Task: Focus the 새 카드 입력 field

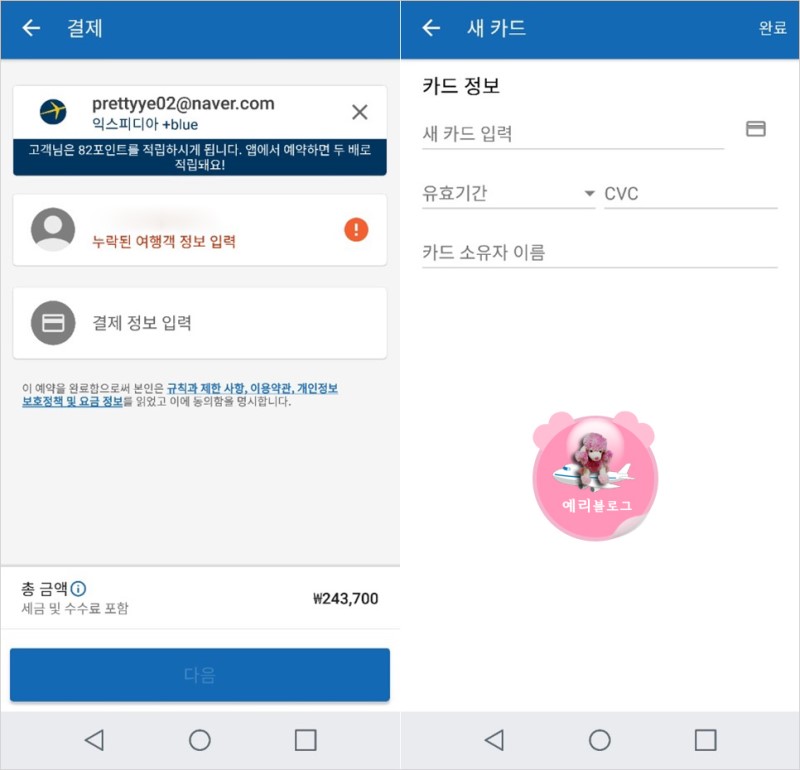Action: click(573, 134)
